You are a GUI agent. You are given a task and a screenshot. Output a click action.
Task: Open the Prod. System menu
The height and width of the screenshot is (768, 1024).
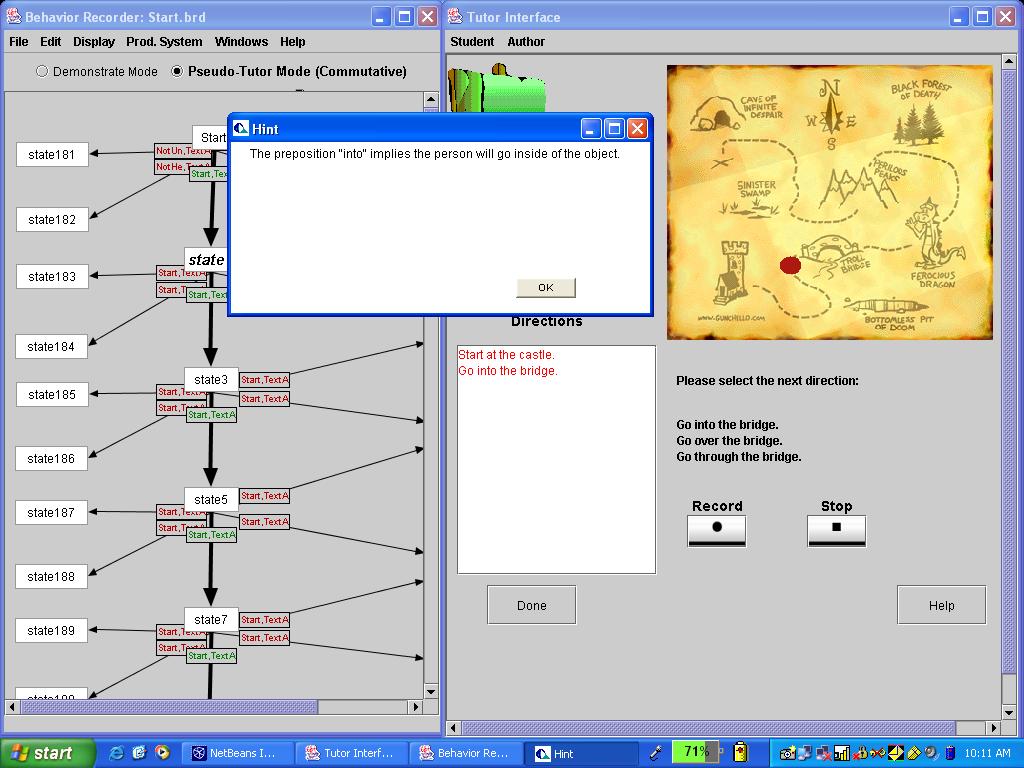coord(164,42)
